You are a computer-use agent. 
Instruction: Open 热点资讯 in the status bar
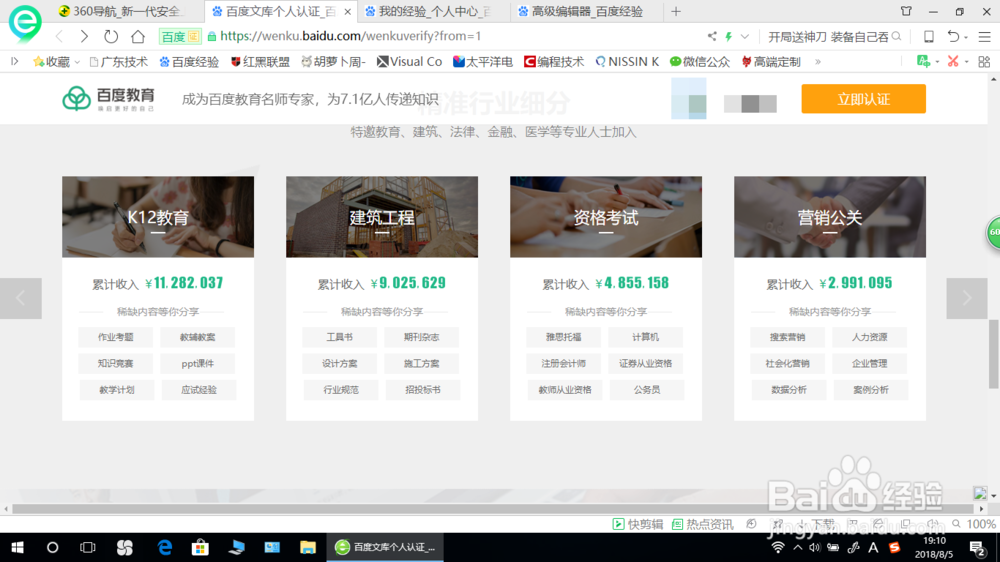pos(703,524)
